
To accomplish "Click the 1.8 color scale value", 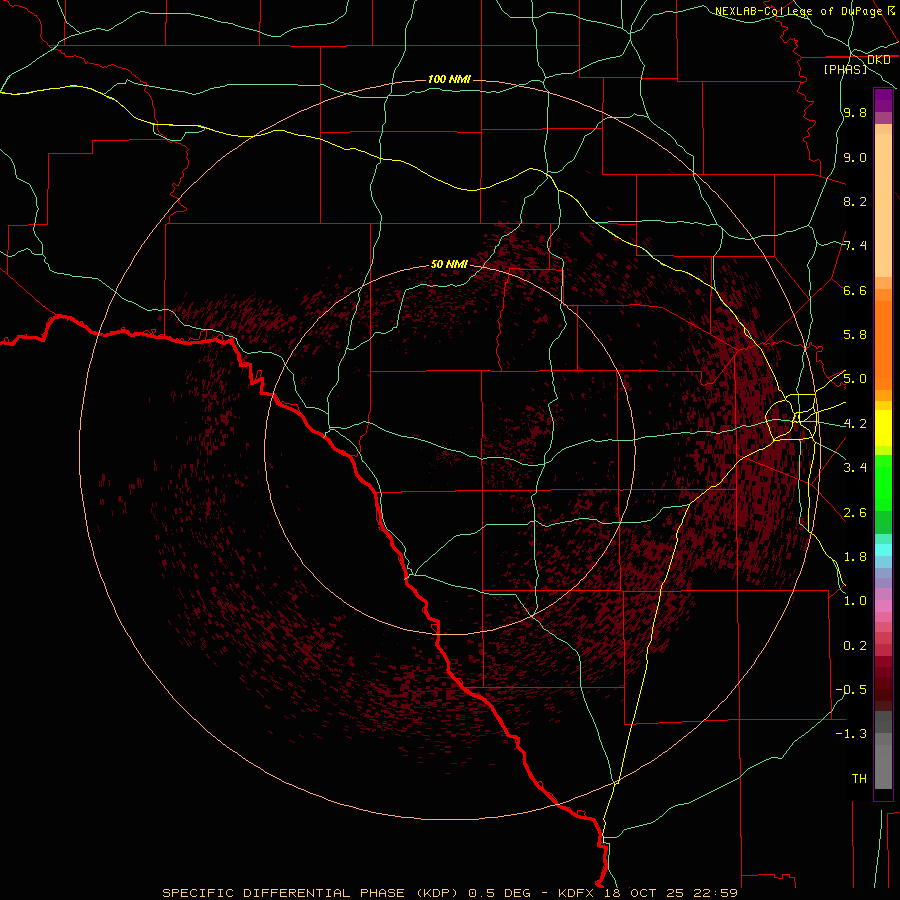I will pyautogui.click(x=855, y=557).
